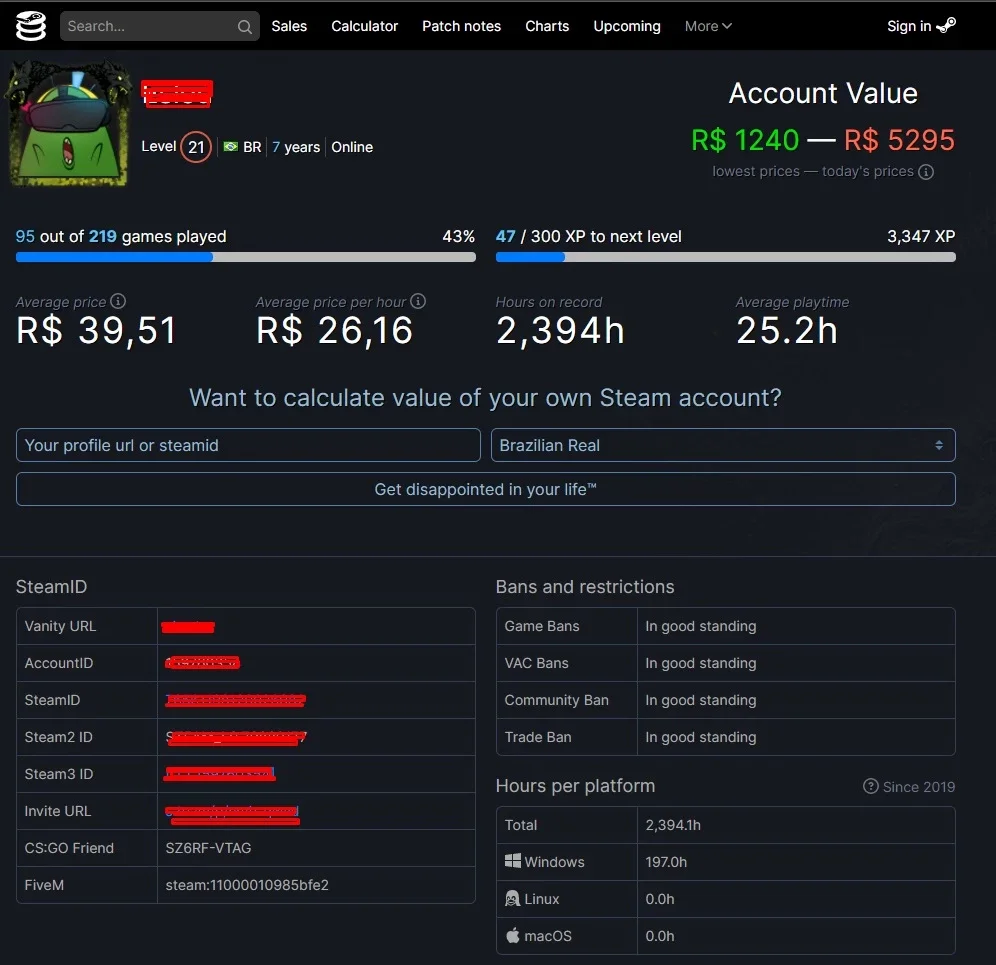Select the FiveM value steam:11000010985bfe2
The height and width of the screenshot is (965, 996).
point(247,884)
